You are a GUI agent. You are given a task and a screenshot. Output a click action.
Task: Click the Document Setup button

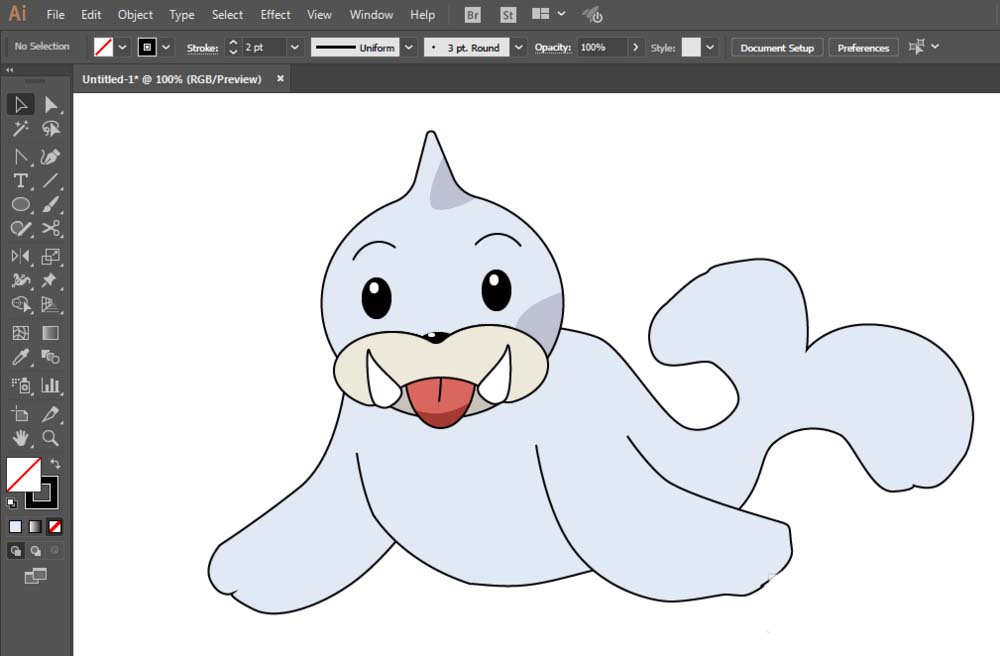click(777, 47)
